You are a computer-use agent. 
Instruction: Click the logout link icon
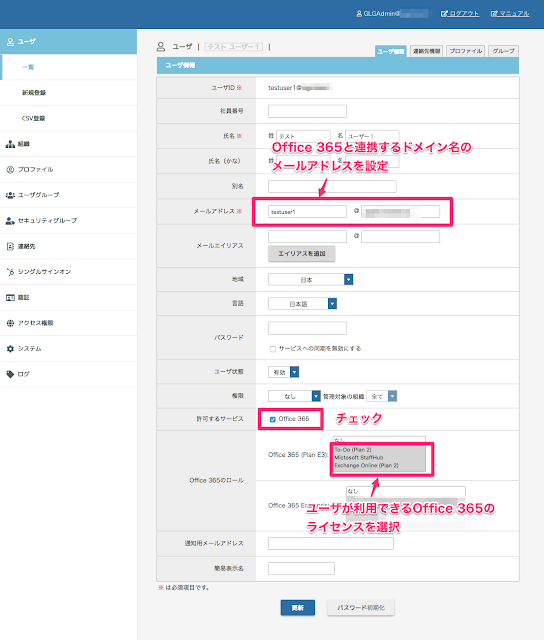[444, 13]
